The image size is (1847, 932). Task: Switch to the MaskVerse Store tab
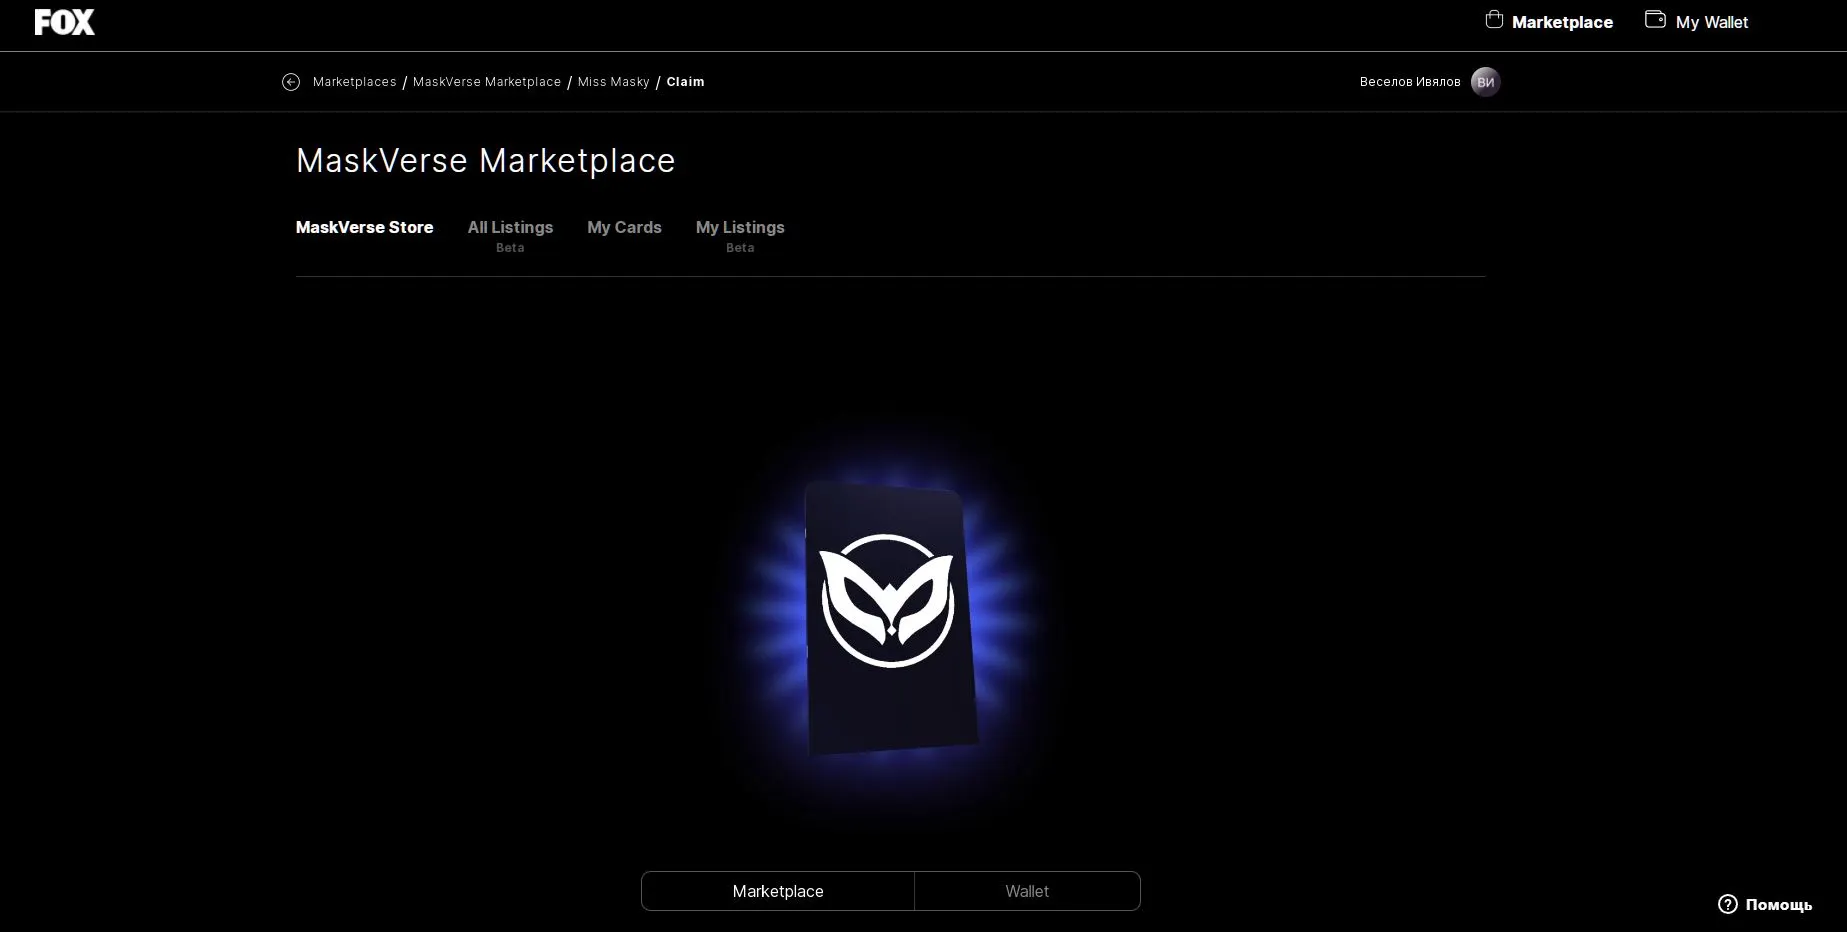pos(364,227)
